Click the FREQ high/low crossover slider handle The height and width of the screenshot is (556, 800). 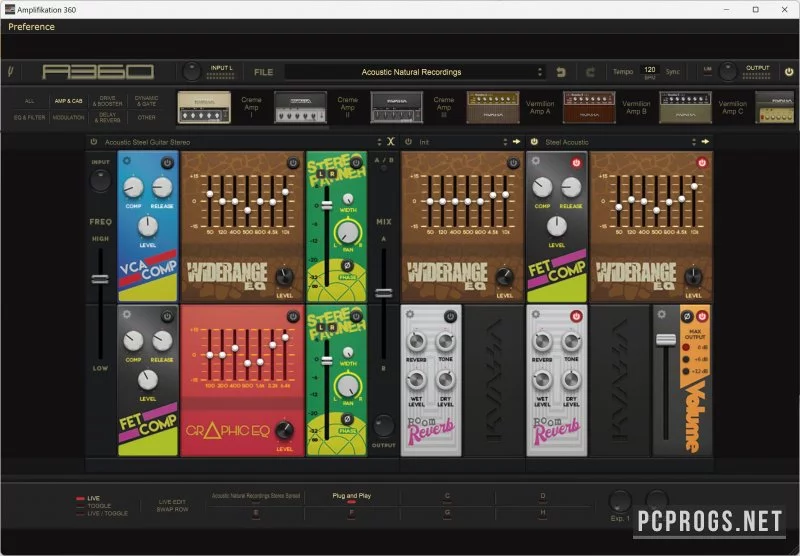(100, 279)
